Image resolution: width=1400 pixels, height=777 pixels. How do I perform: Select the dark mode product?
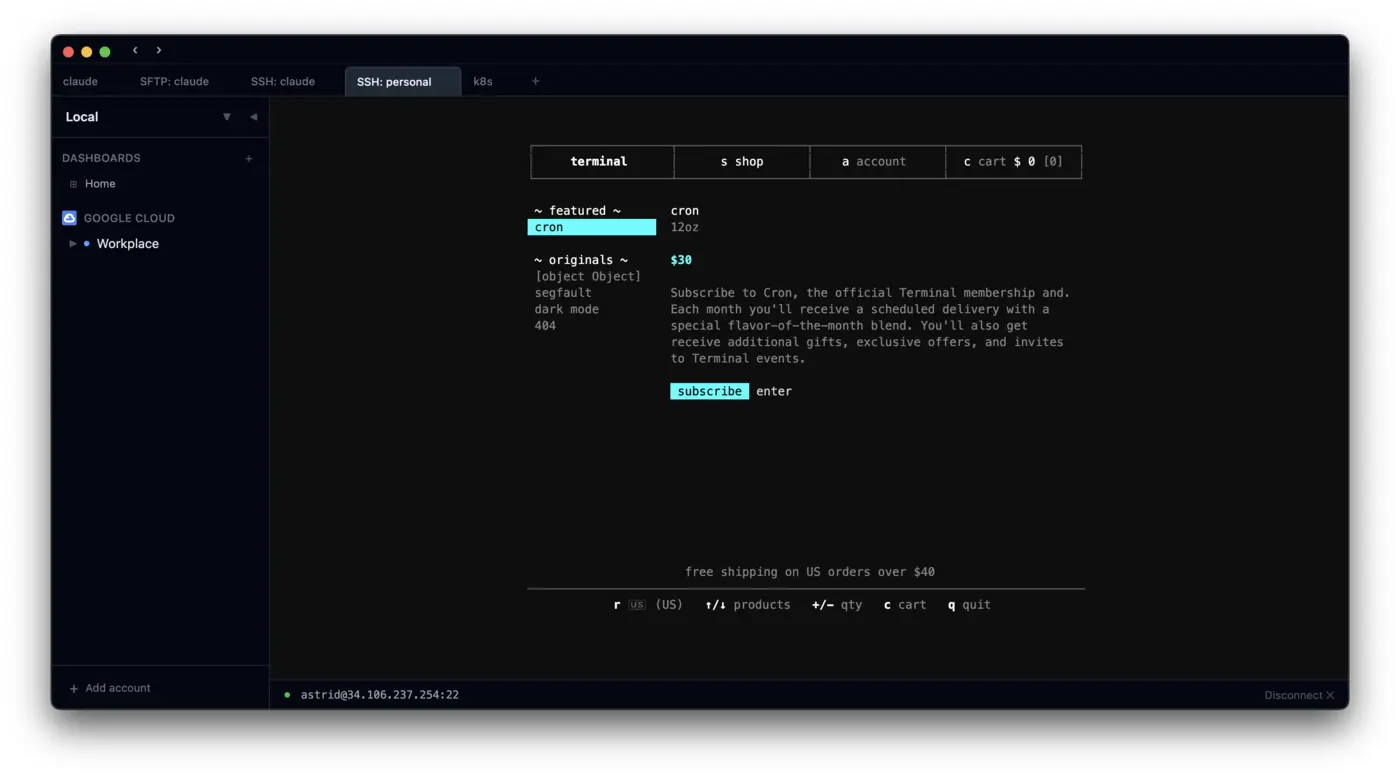point(567,309)
